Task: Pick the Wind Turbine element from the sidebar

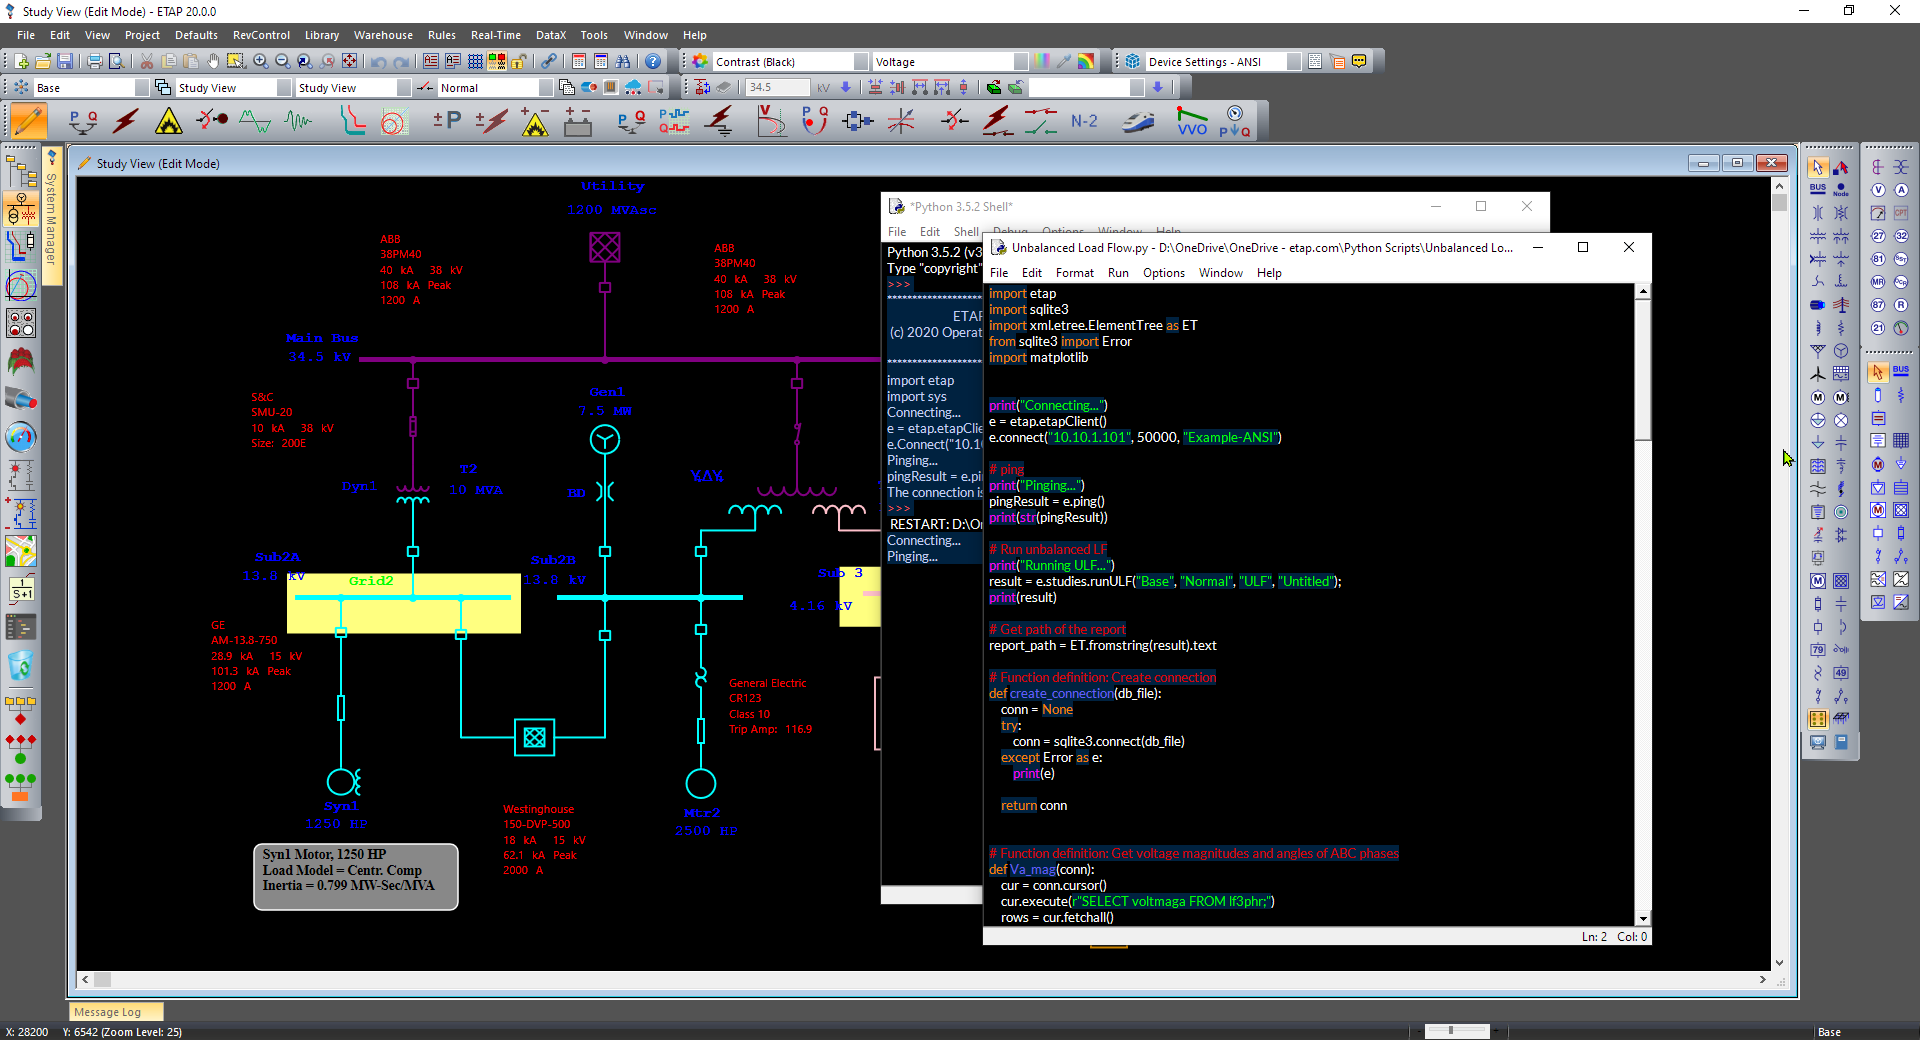Action: point(1818,373)
